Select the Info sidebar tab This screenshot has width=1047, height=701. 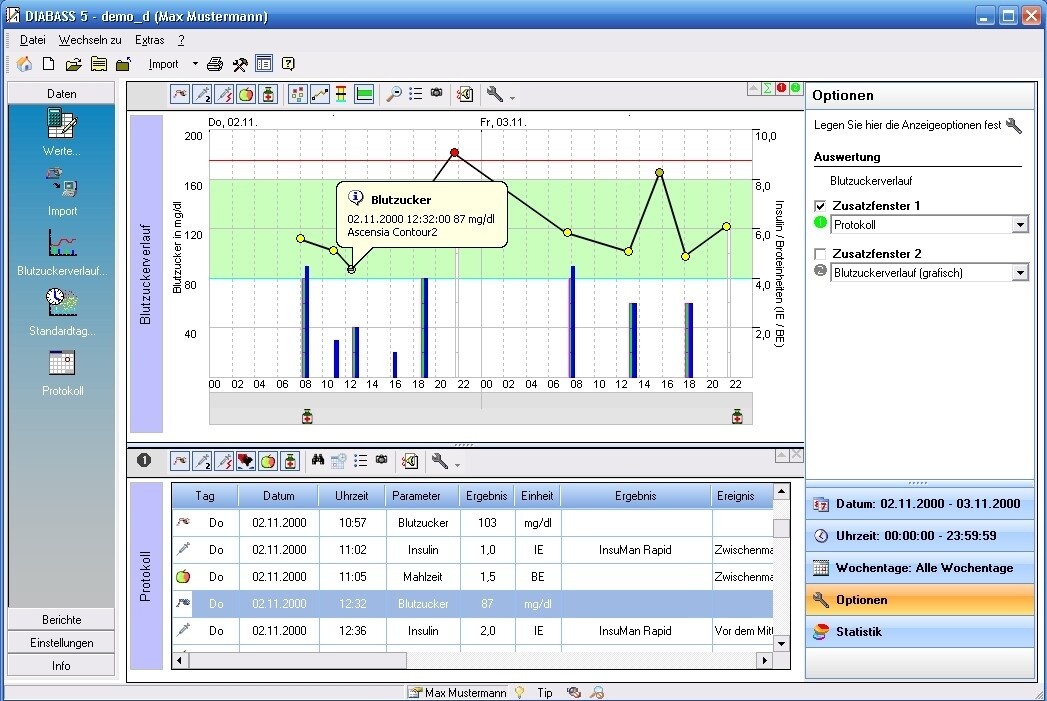click(61, 666)
